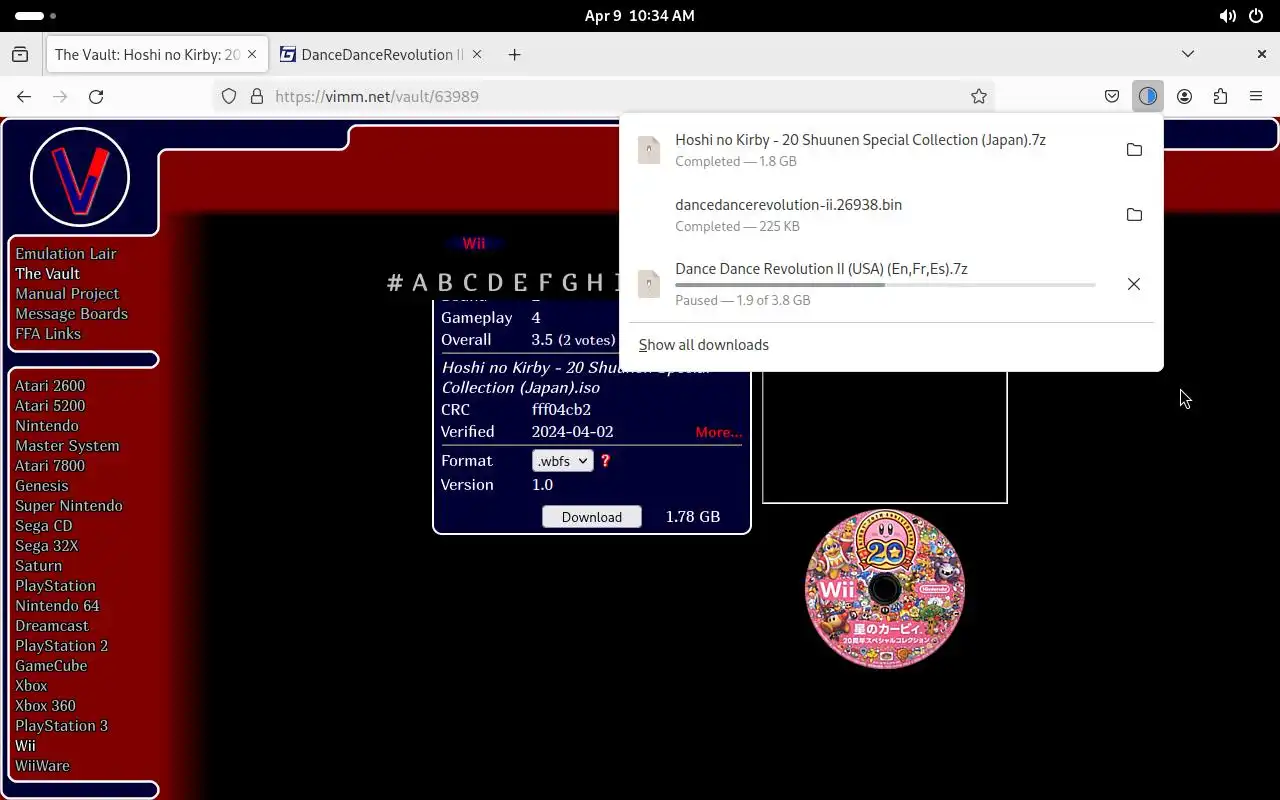Open the Pocket save icon in toolbar

(x=1112, y=96)
